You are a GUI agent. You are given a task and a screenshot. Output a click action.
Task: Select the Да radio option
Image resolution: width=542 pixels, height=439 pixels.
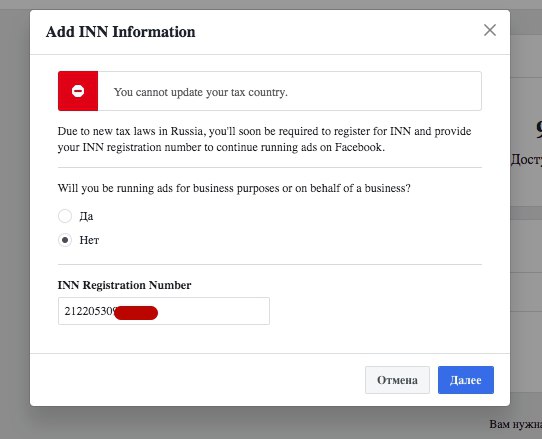coord(65,216)
